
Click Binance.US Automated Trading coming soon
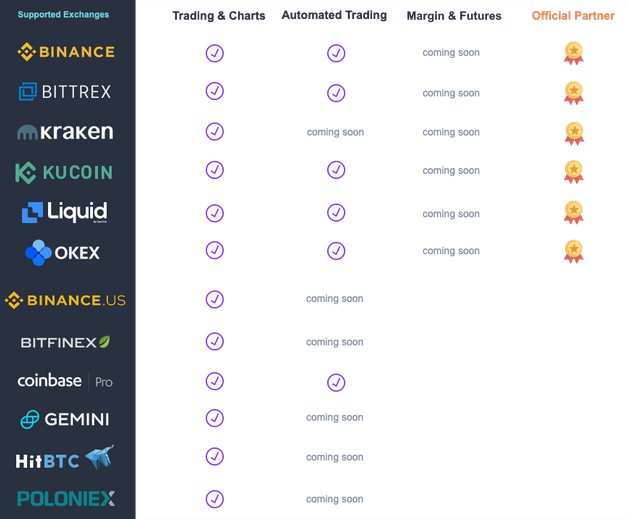coord(334,299)
